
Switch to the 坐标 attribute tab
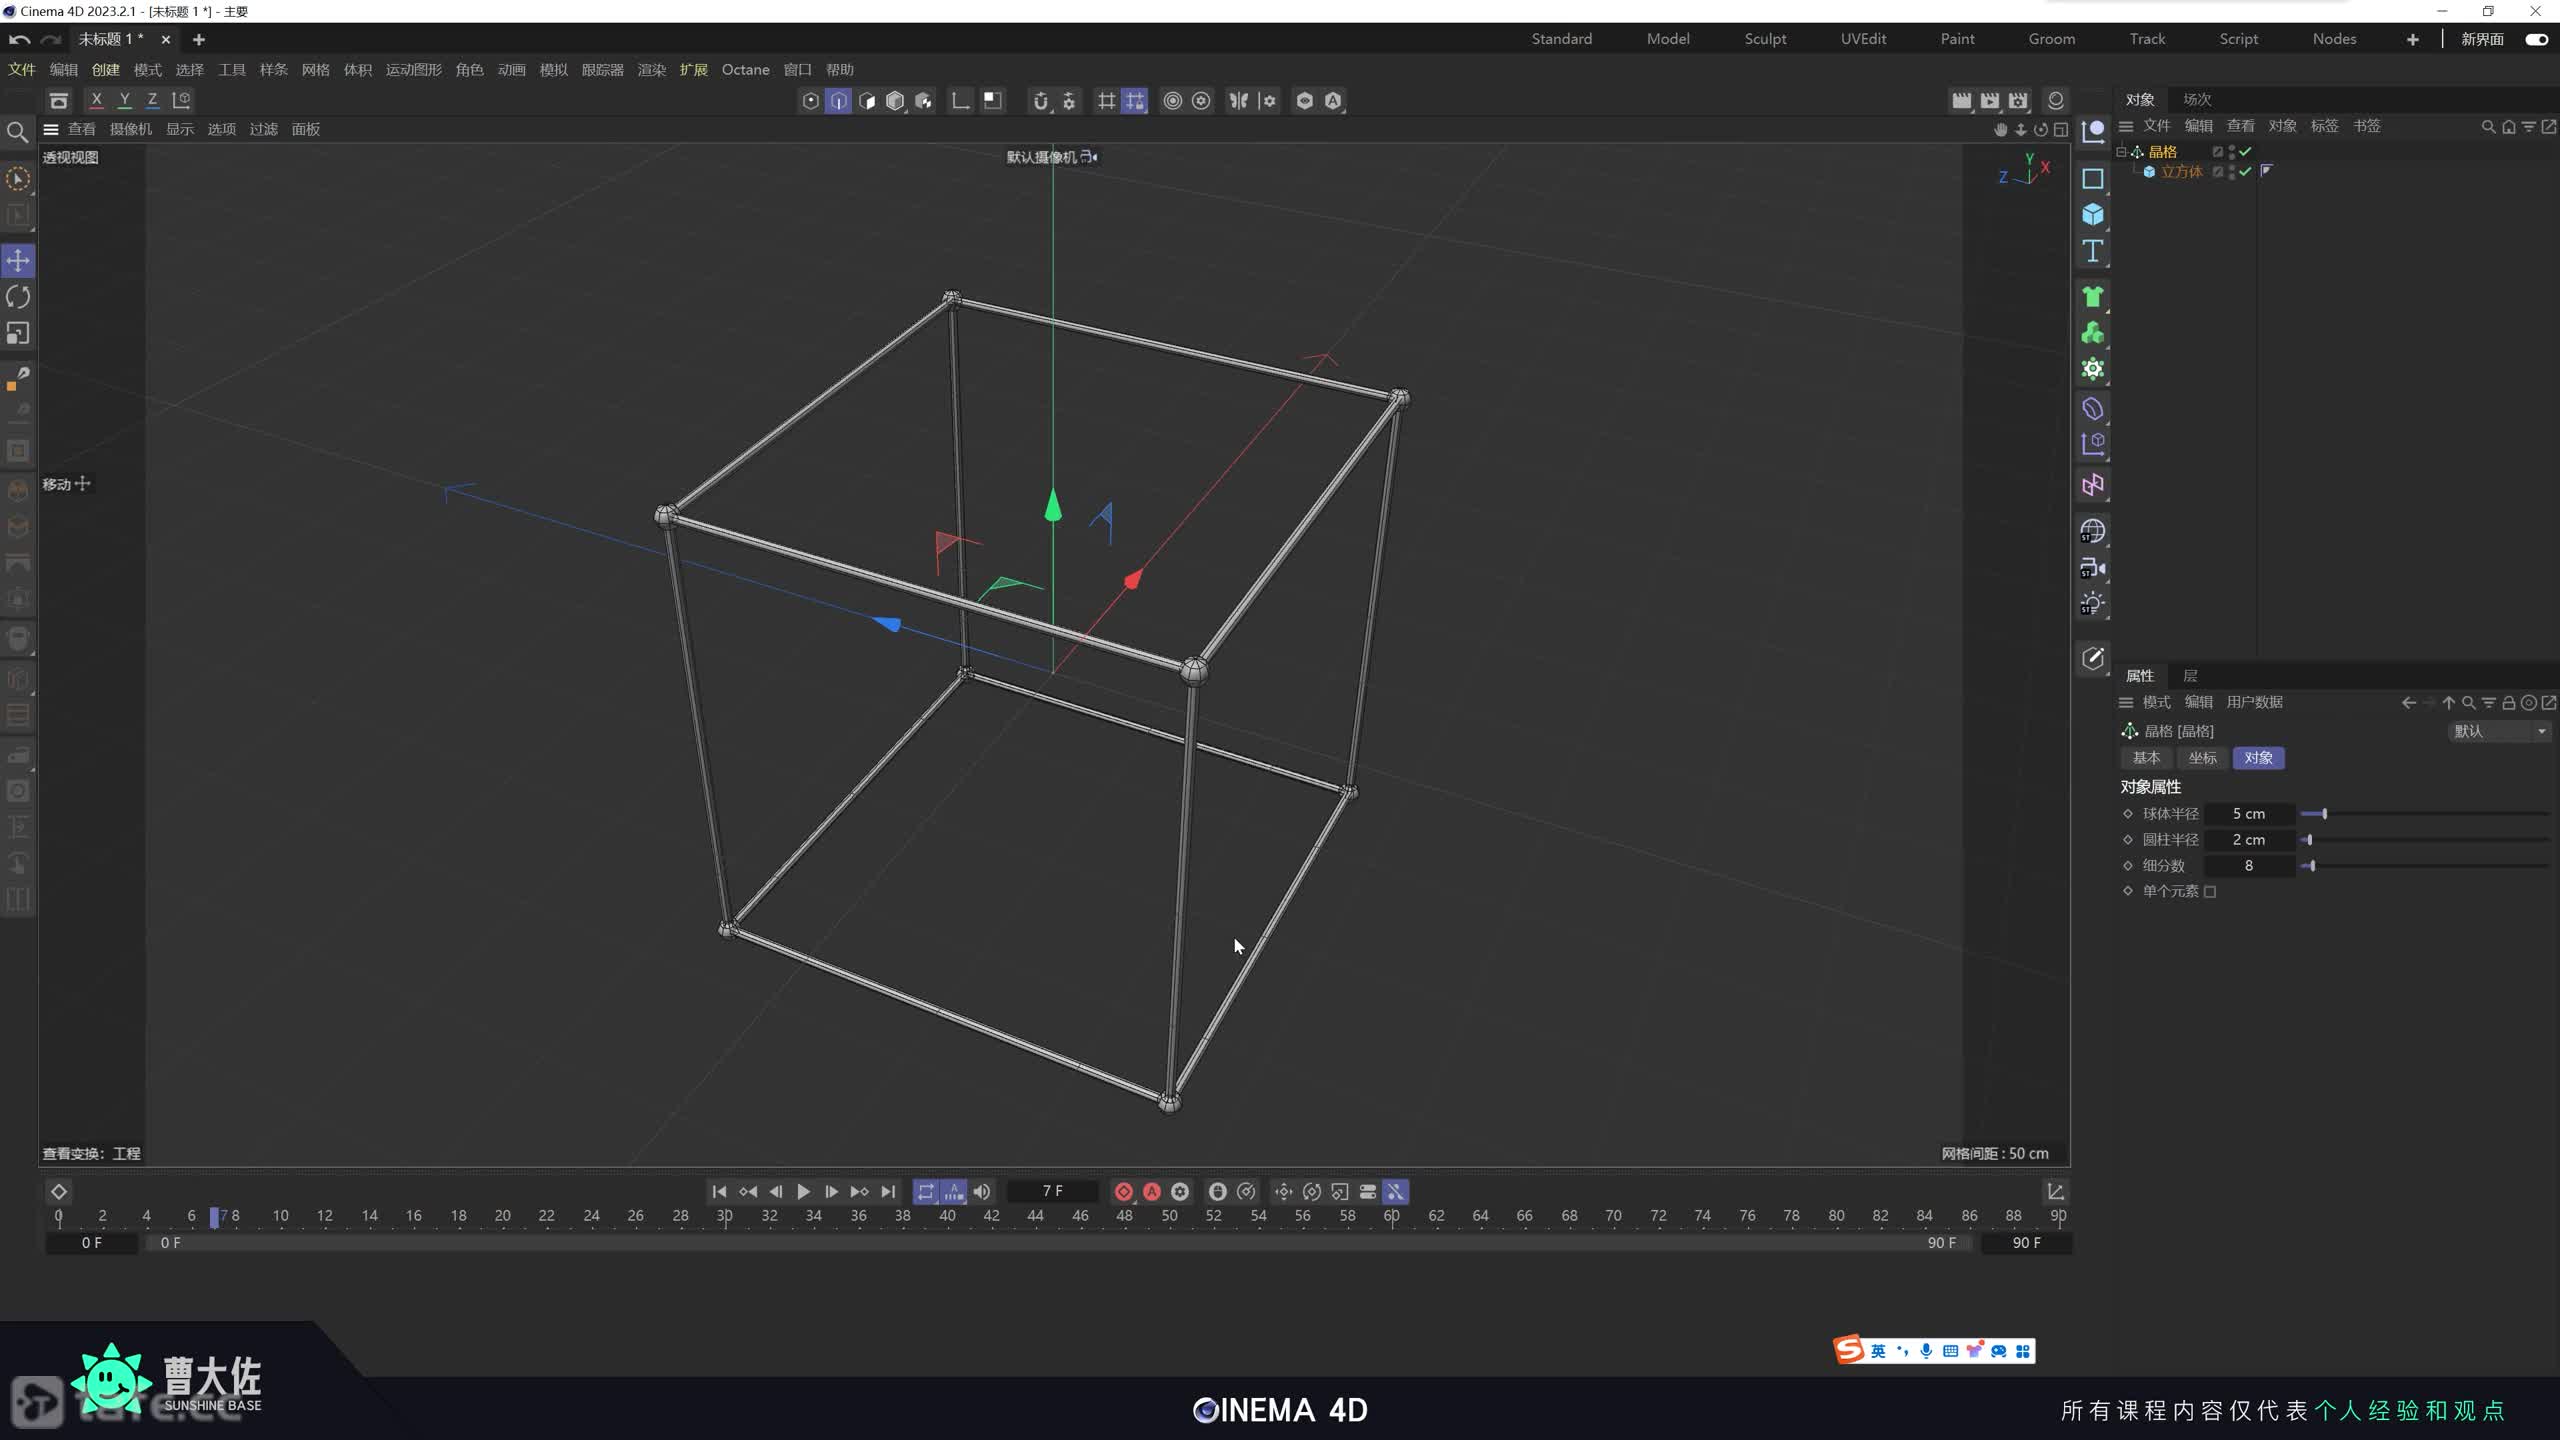(x=2202, y=758)
